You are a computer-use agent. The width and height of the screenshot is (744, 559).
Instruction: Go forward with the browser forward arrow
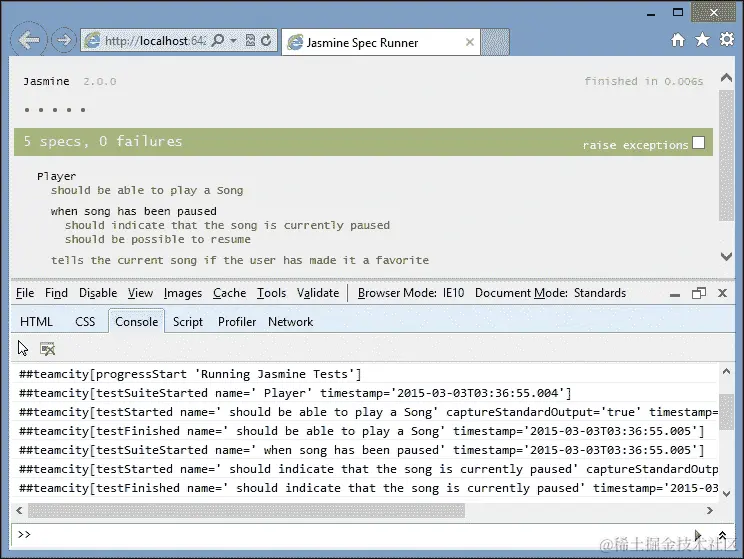coord(64,40)
